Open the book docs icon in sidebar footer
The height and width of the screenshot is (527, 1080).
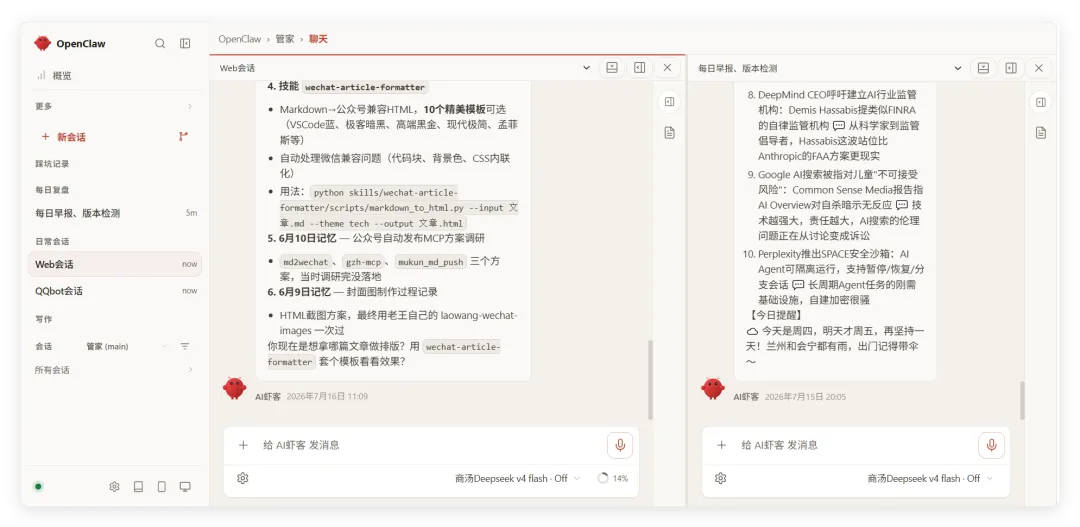138,486
